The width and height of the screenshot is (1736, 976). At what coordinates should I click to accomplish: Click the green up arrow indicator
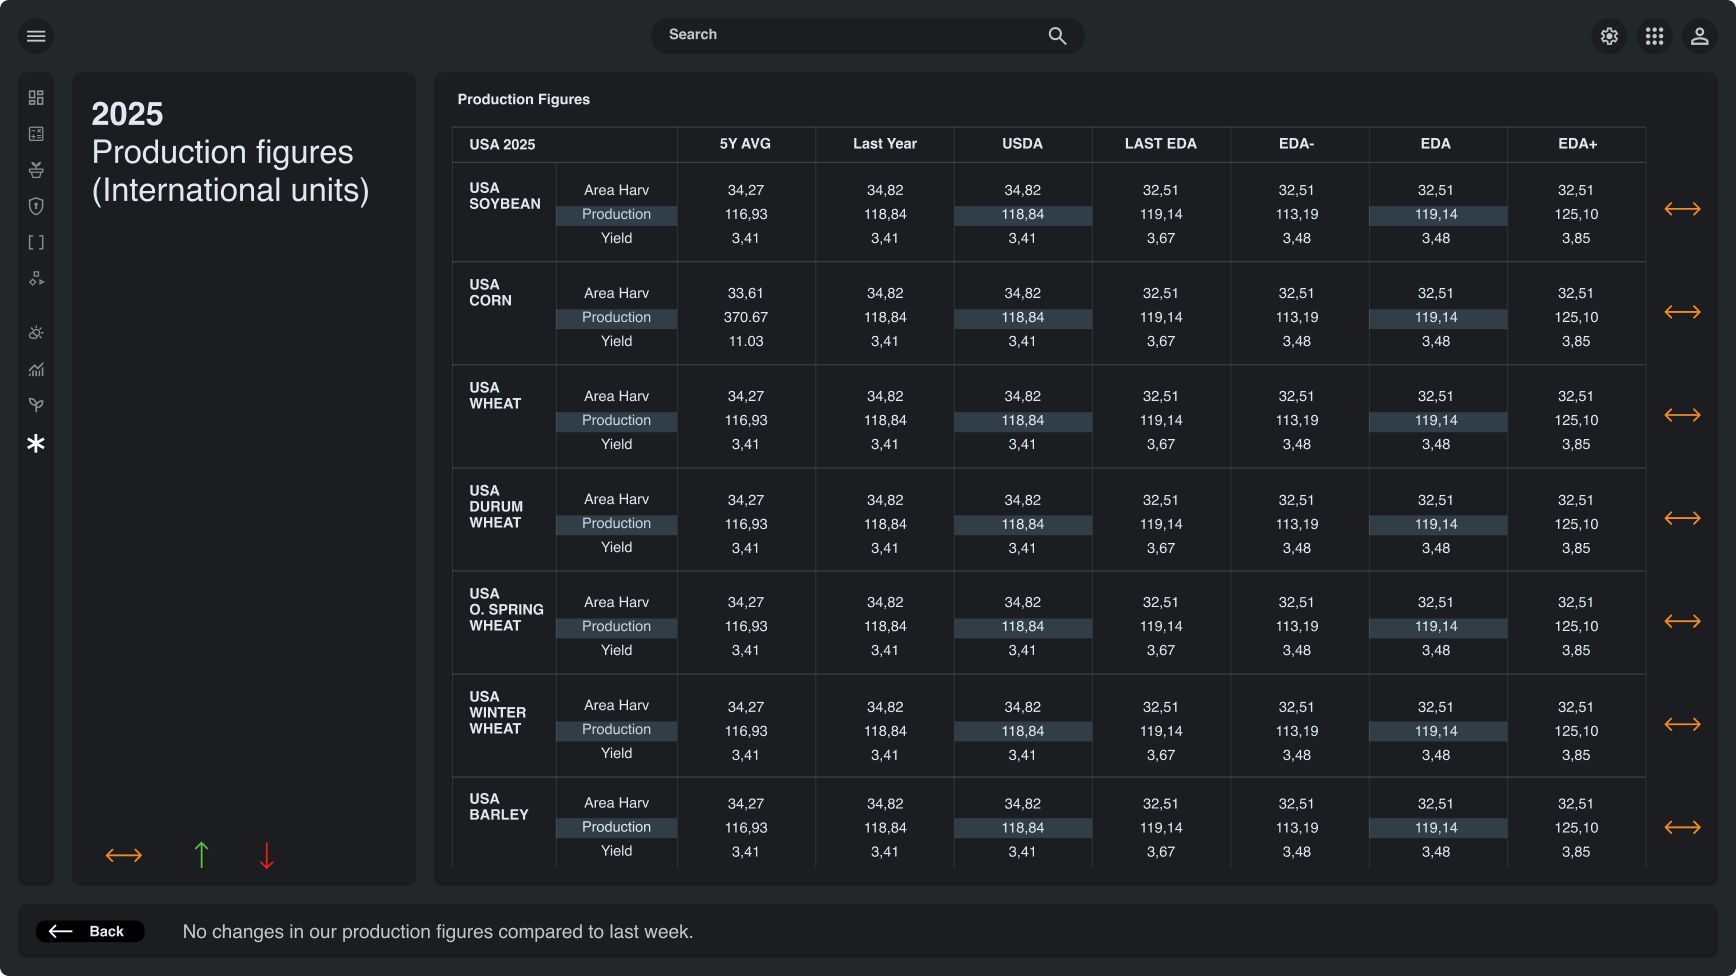tap(201, 855)
